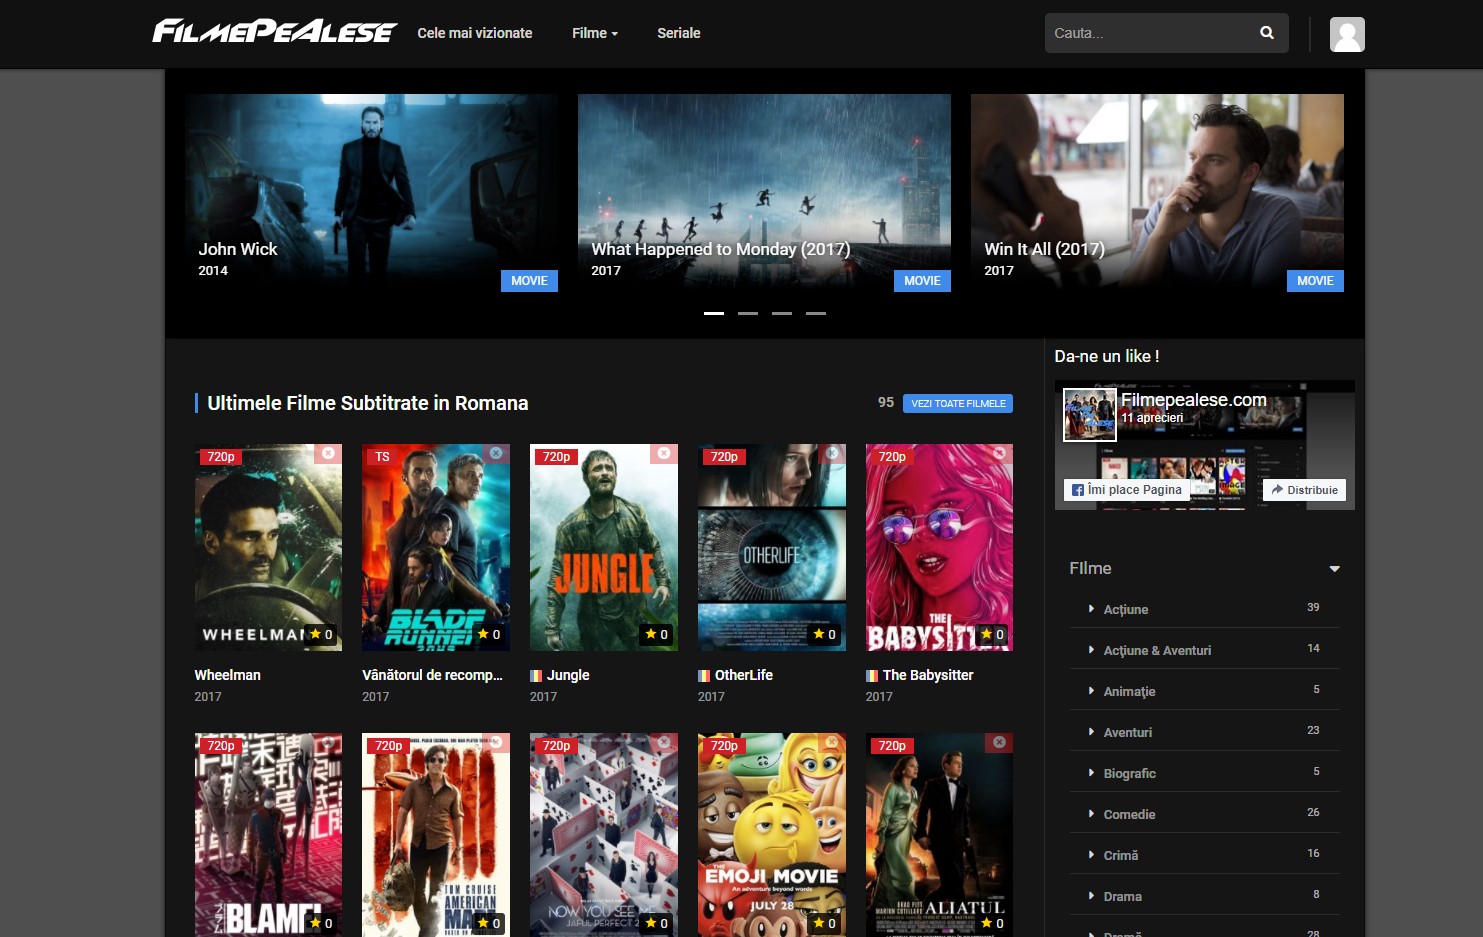Click the arrow icon beside Comedie category
The width and height of the screenshot is (1483, 937).
coord(1091,813)
